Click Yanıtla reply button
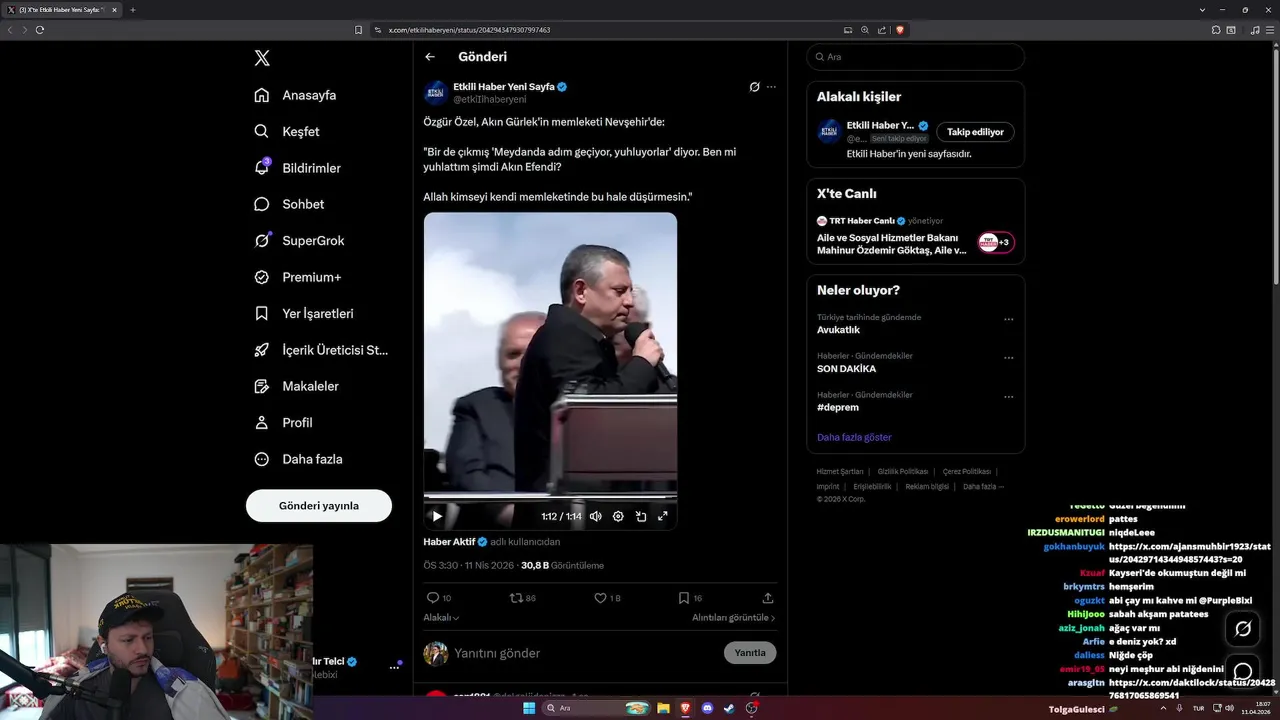The height and width of the screenshot is (720, 1280). click(x=750, y=653)
